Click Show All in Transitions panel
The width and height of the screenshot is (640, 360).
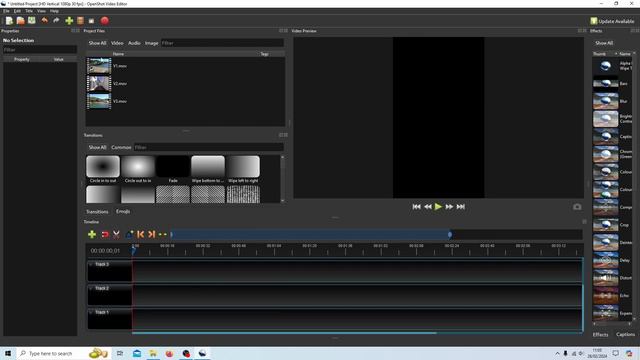tap(97, 147)
